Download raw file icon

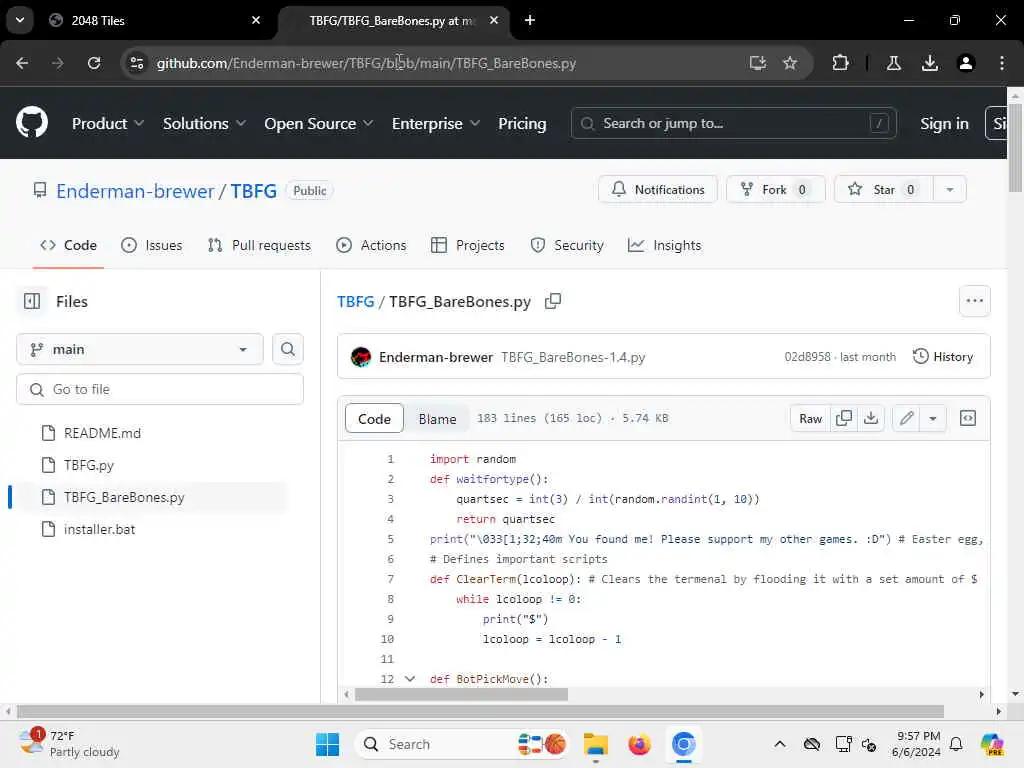coord(871,418)
